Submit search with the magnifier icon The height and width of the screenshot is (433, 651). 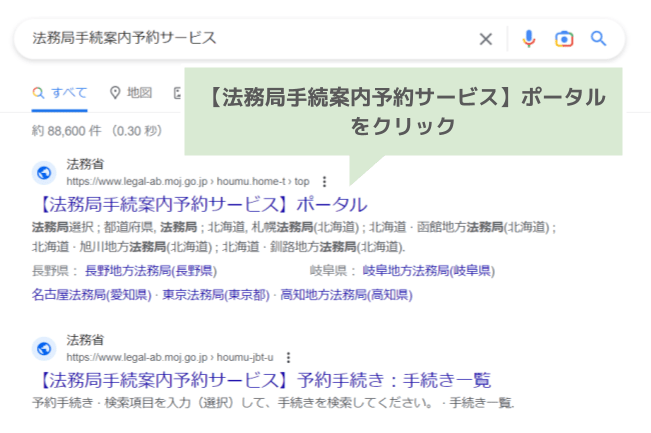click(x=598, y=39)
